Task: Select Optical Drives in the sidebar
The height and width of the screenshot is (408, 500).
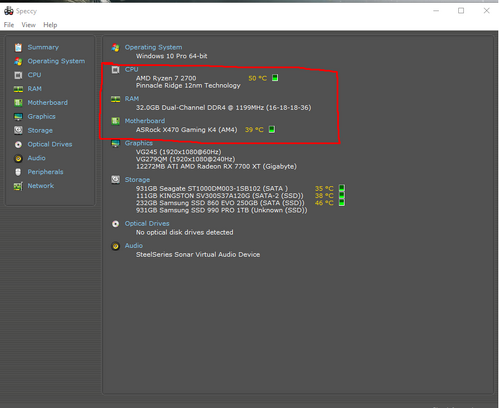Action: click(50, 144)
